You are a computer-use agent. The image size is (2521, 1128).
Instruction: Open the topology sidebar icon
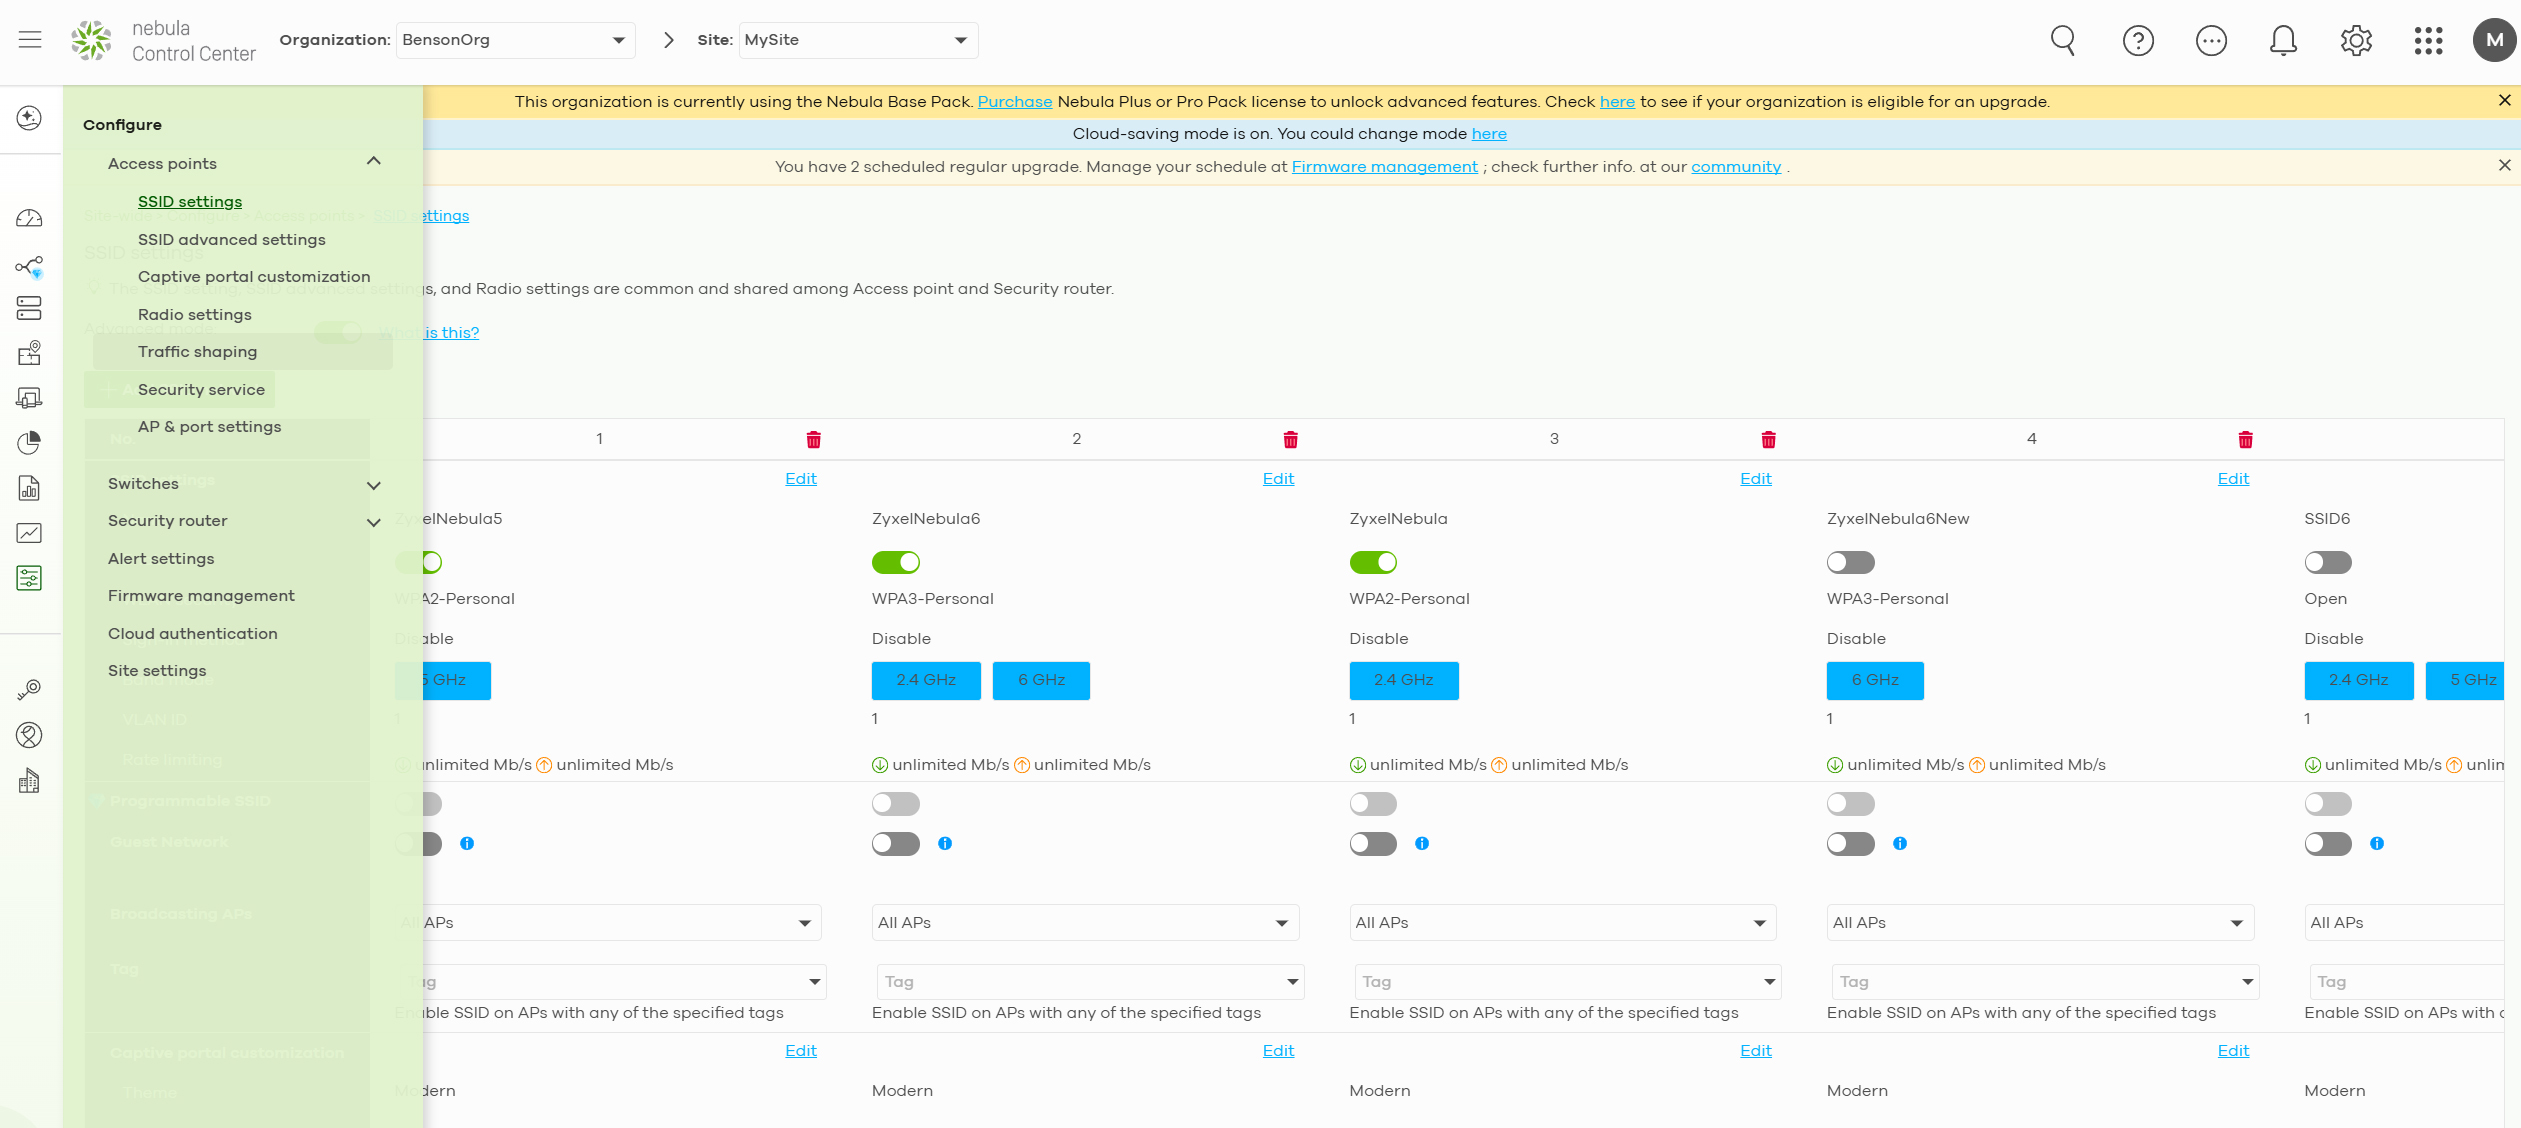29,266
